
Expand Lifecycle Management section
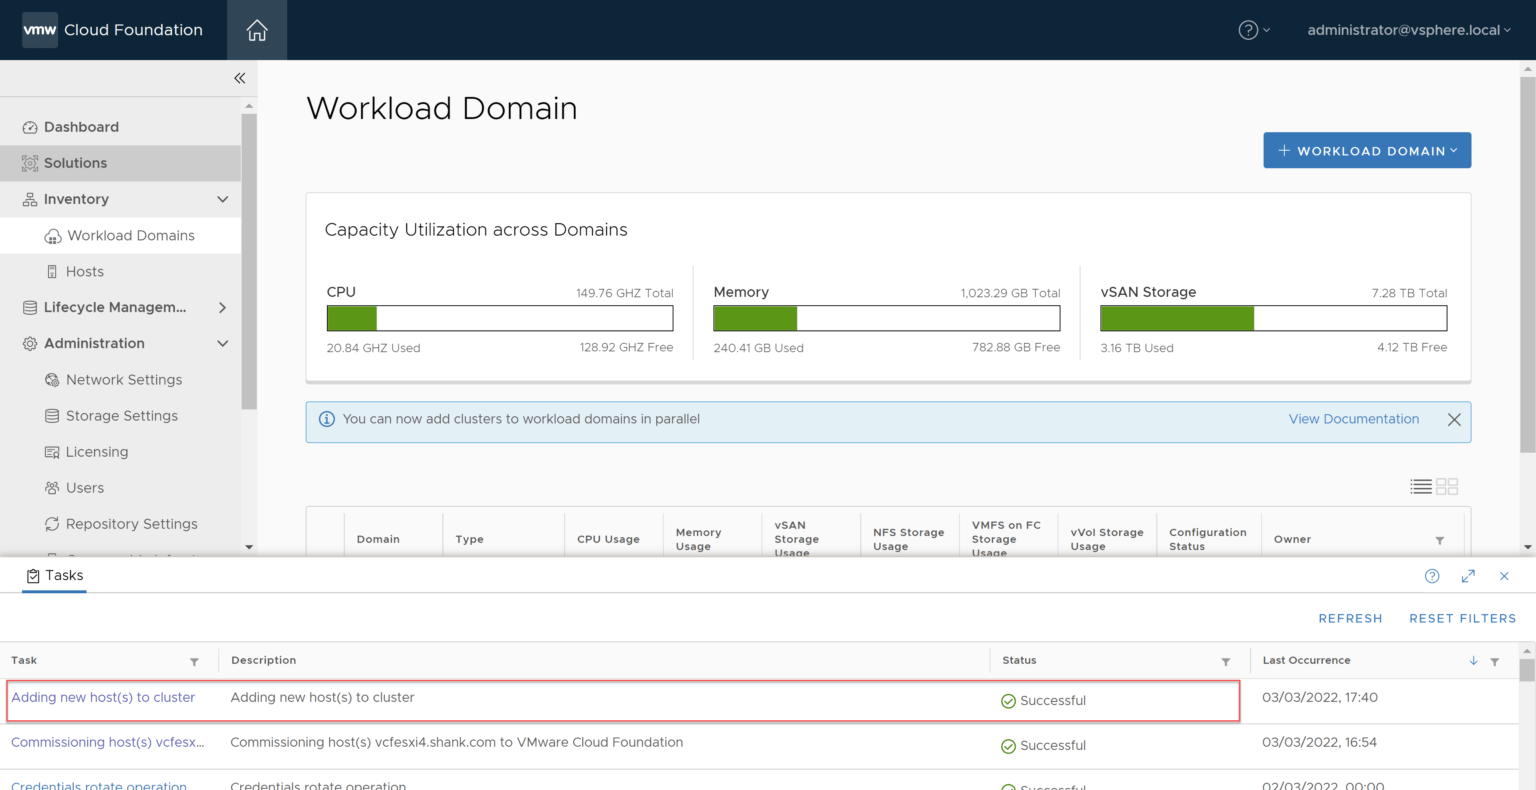[x=222, y=307]
